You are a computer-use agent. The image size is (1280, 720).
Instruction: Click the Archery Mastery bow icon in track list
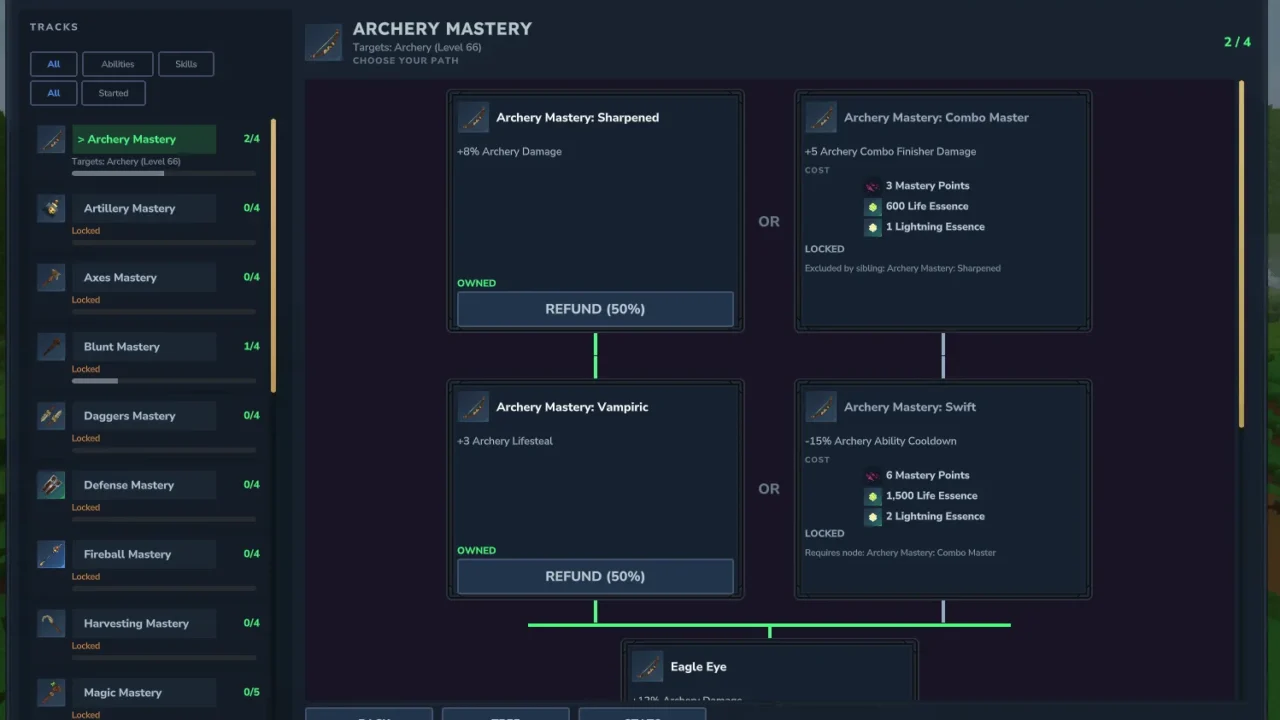tap(51, 139)
